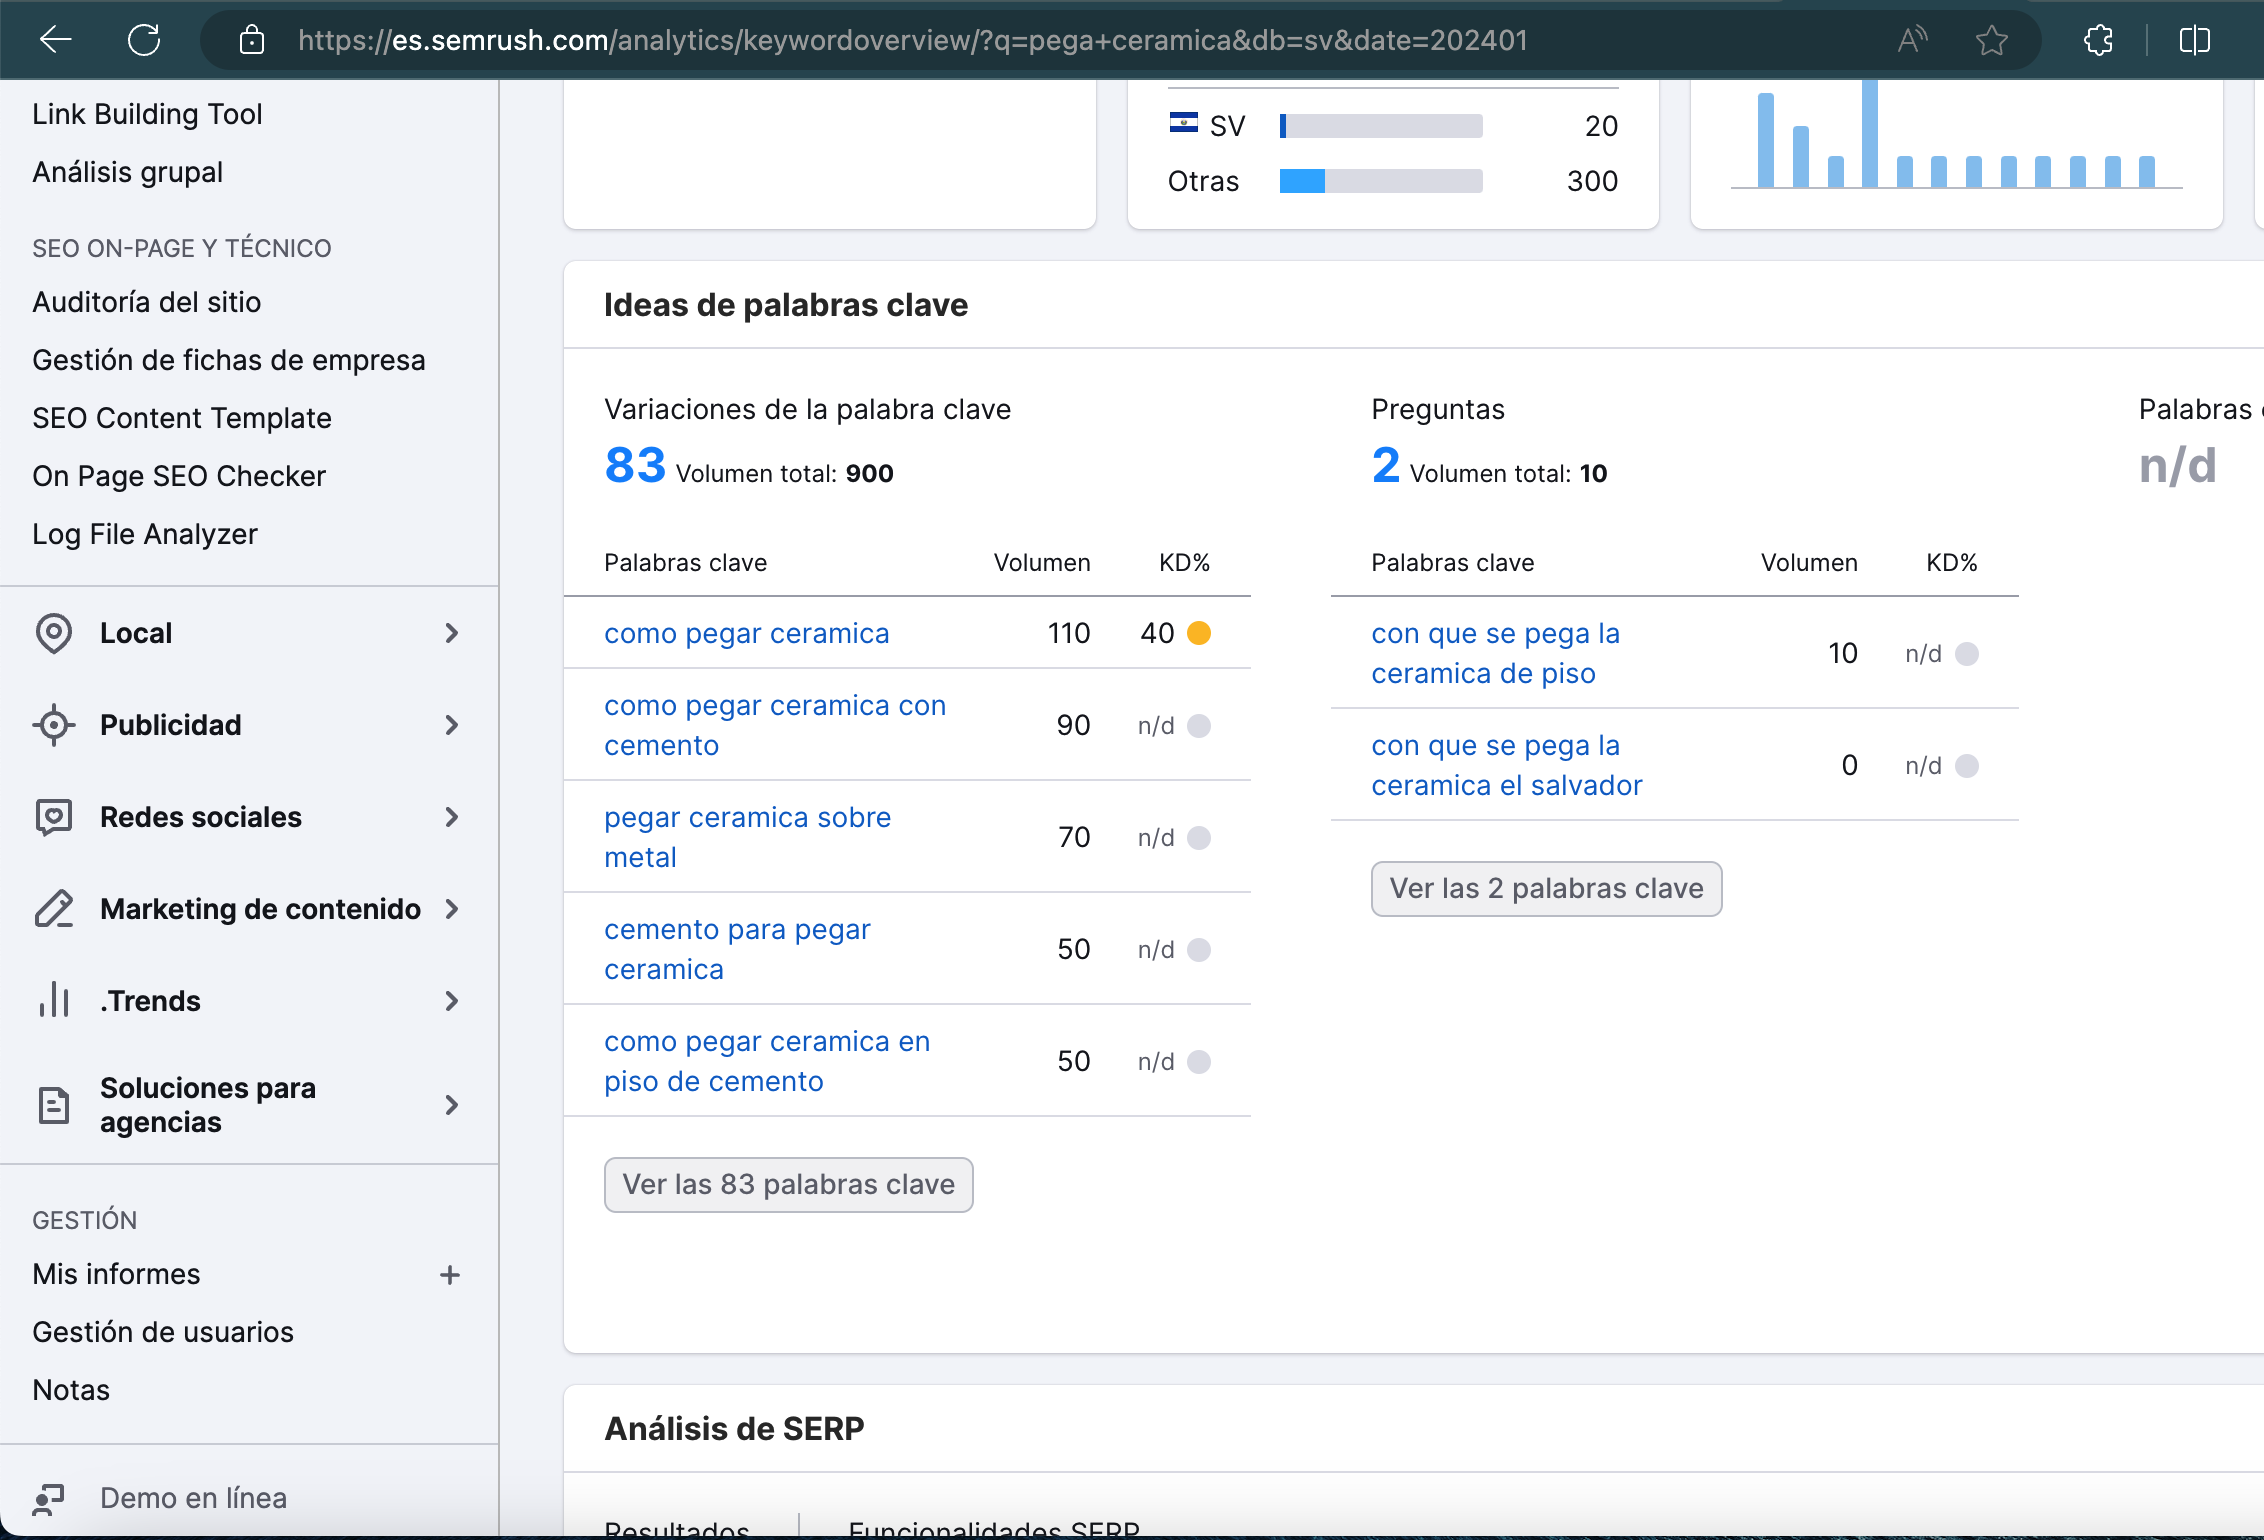
Task: Click the Volumen total 900 text
Action: coord(785,473)
